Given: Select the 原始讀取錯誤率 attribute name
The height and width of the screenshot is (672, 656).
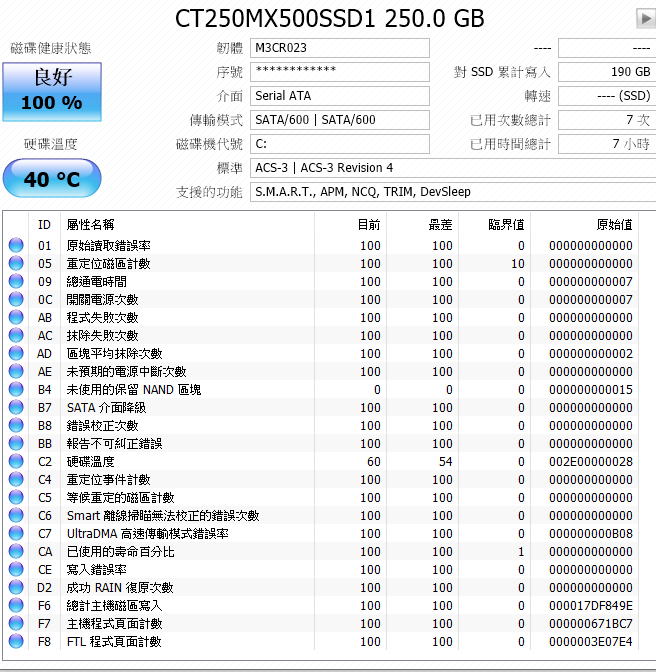Looking at the screenshot, I should click(108, 246).
